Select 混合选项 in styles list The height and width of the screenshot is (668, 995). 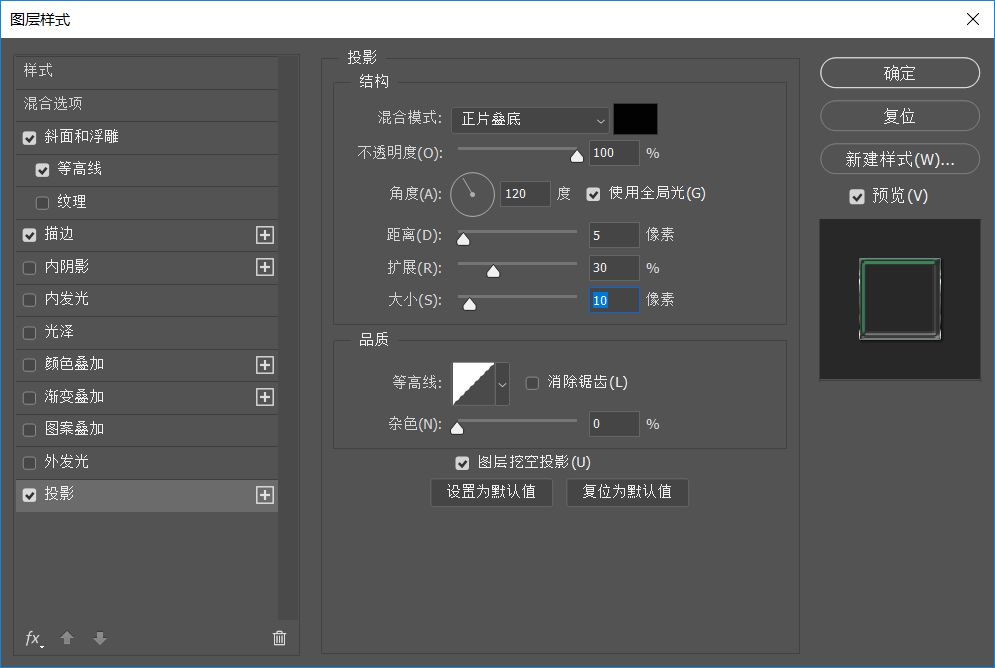point(53,104)
